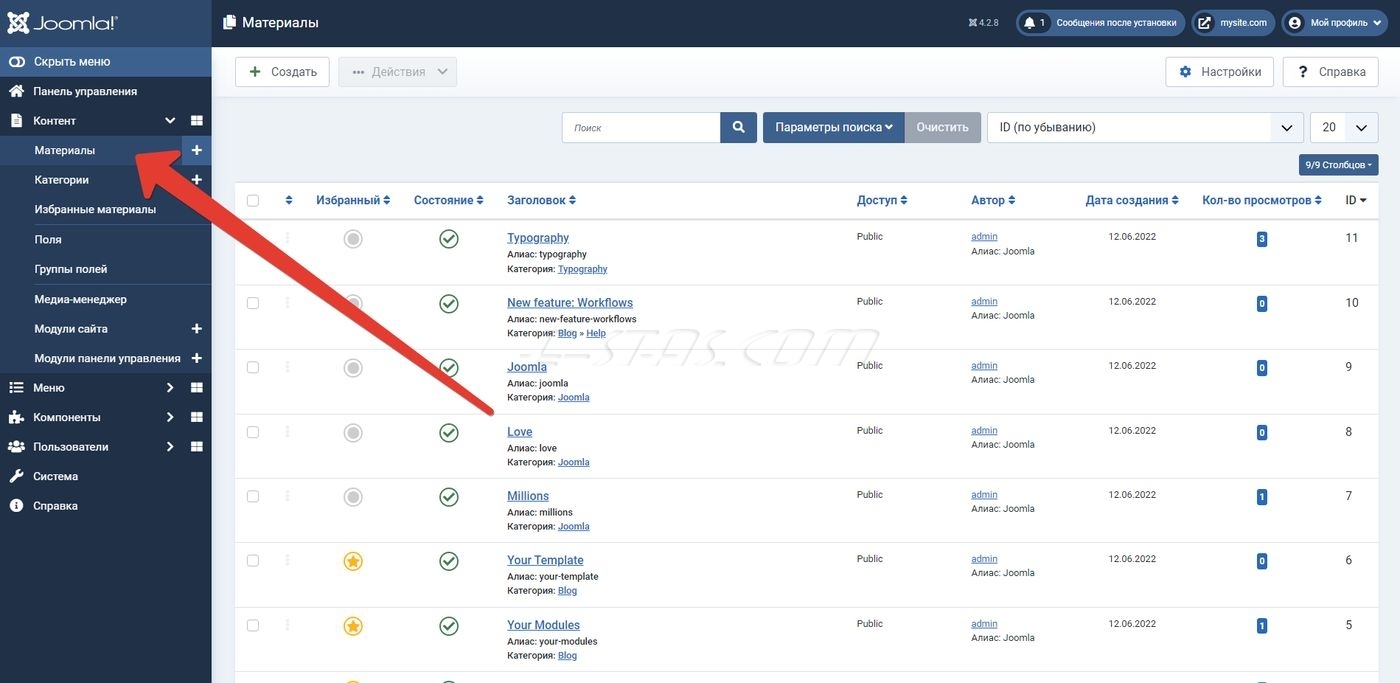
Task: Check the Millions row checkbox
Action: [x=253, y=496]
